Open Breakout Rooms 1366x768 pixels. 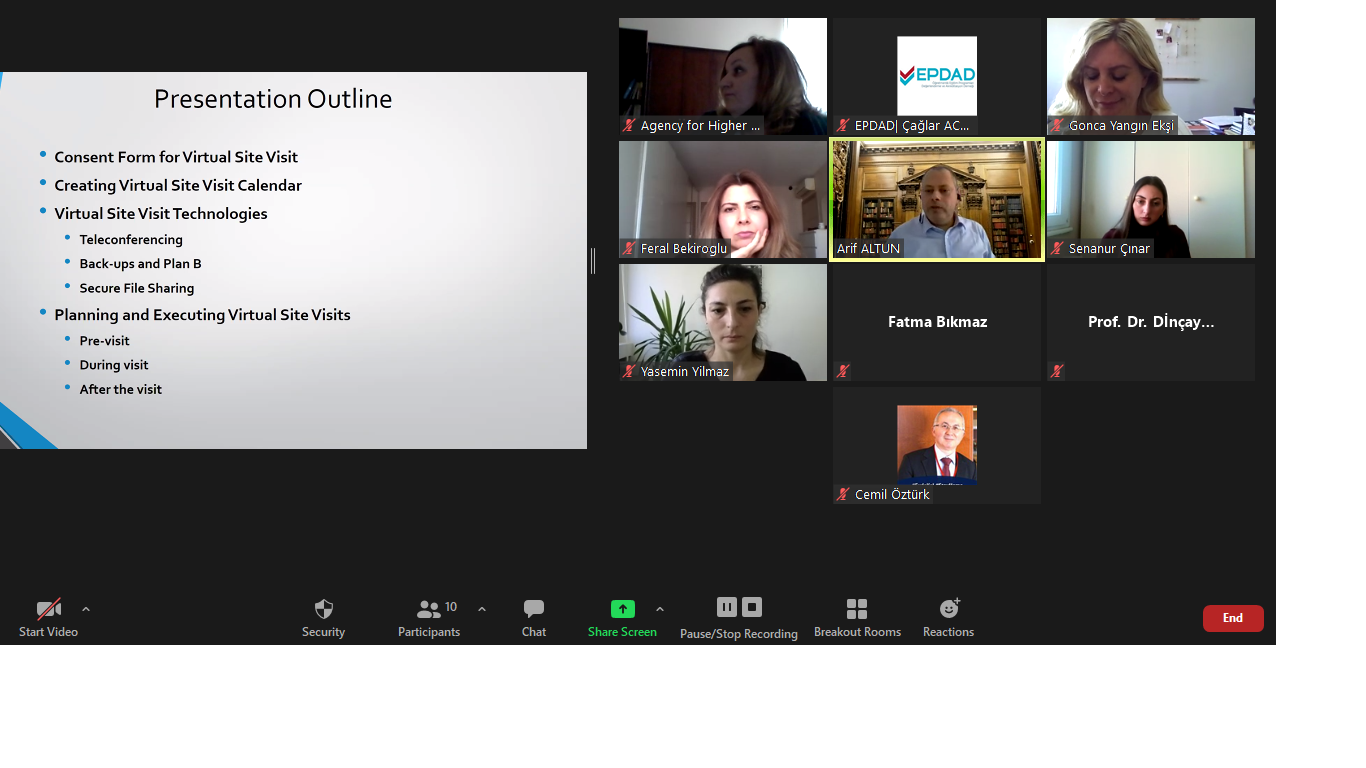pos(857,609)
